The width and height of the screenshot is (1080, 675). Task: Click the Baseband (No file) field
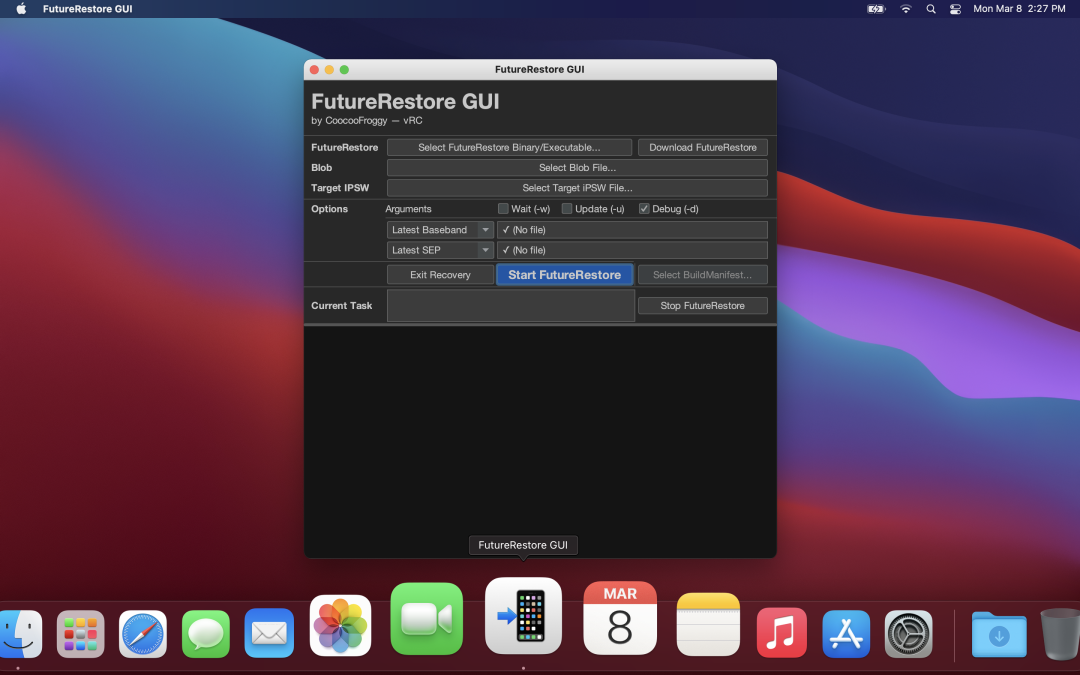point(632,230)
